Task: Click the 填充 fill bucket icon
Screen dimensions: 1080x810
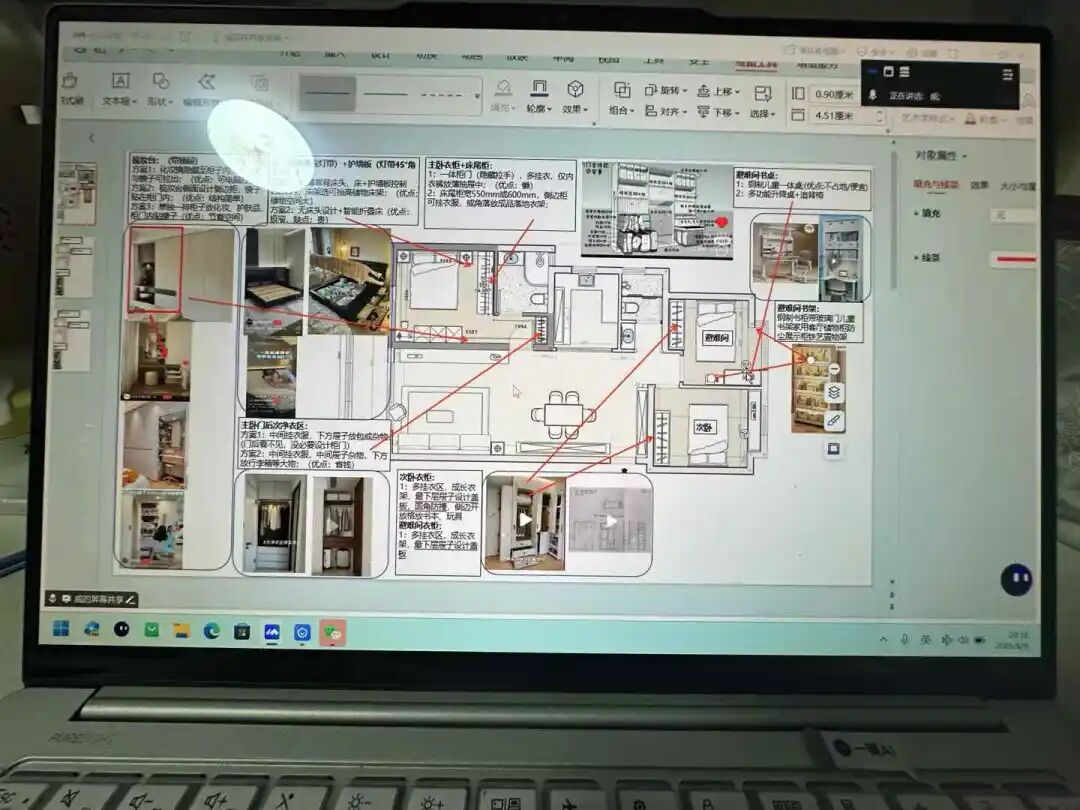Action: 503,87
